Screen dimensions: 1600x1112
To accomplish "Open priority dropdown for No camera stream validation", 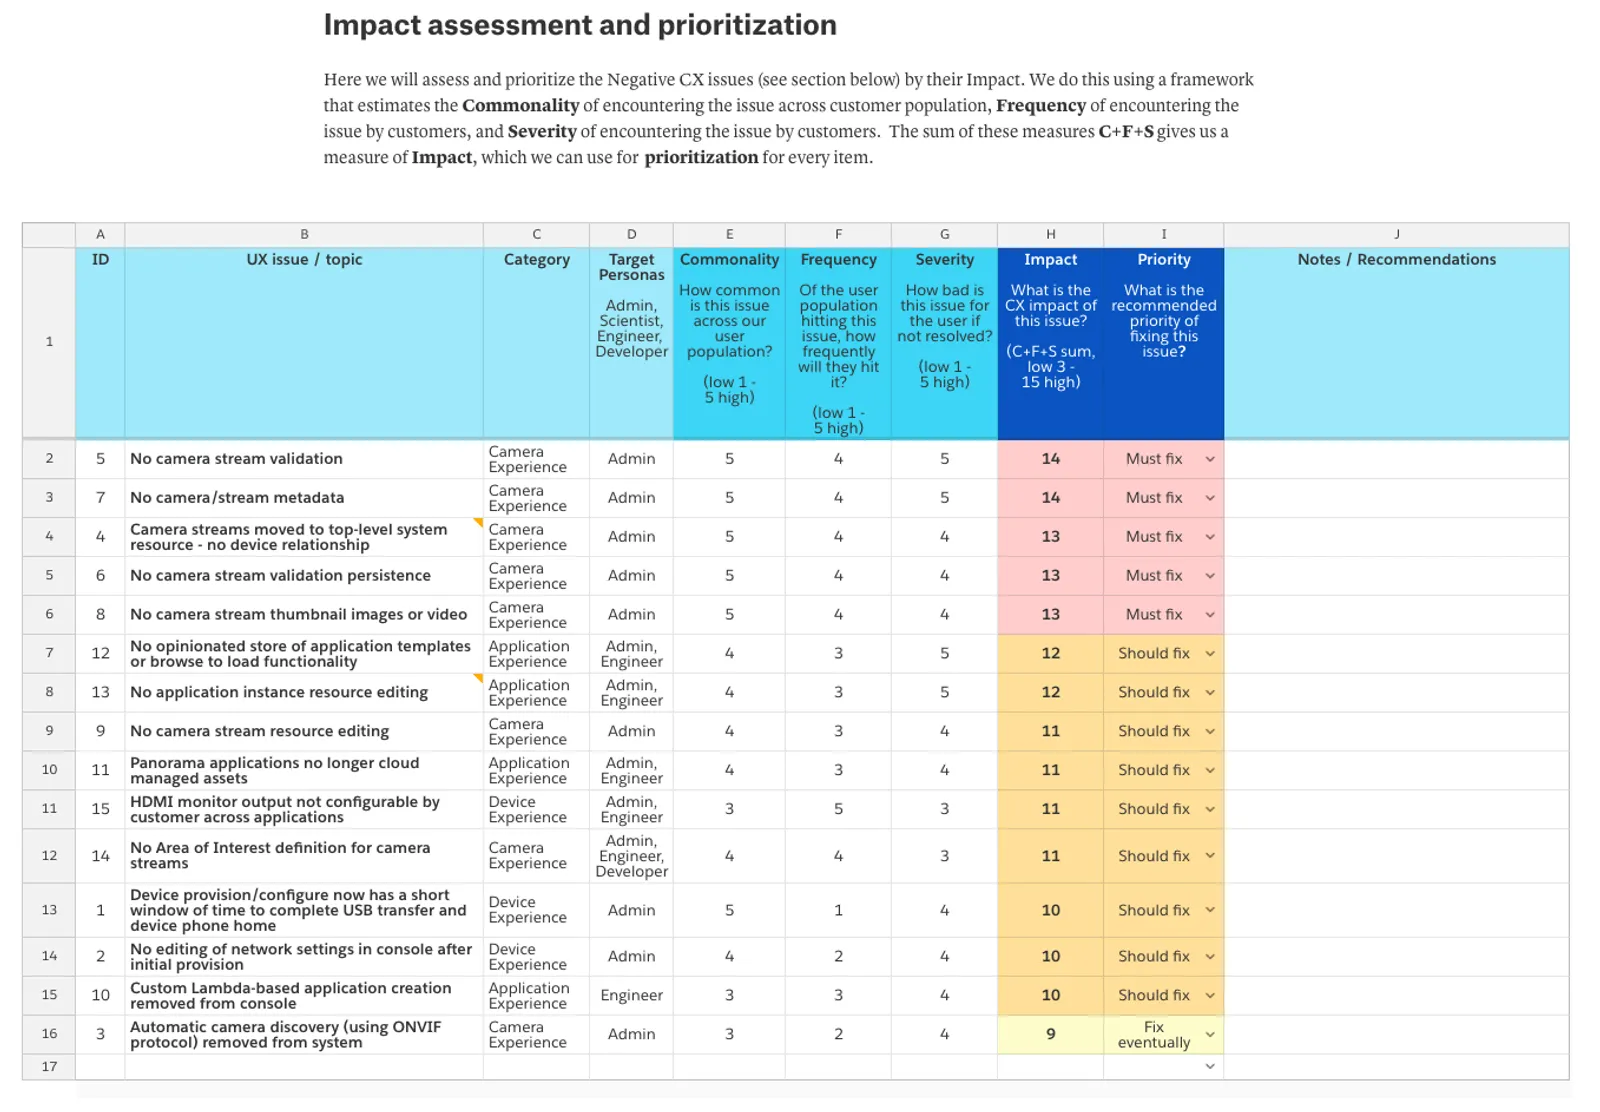I will [1210, 459].
